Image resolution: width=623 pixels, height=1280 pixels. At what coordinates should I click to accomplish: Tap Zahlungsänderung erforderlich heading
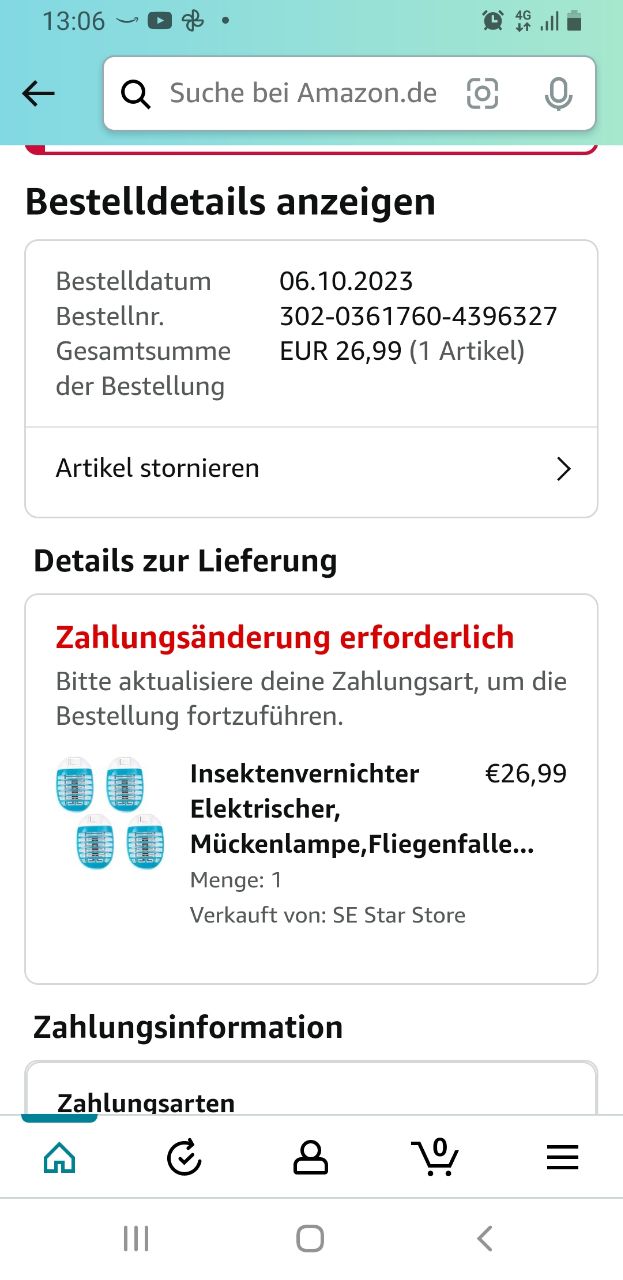tap(285, 637)
